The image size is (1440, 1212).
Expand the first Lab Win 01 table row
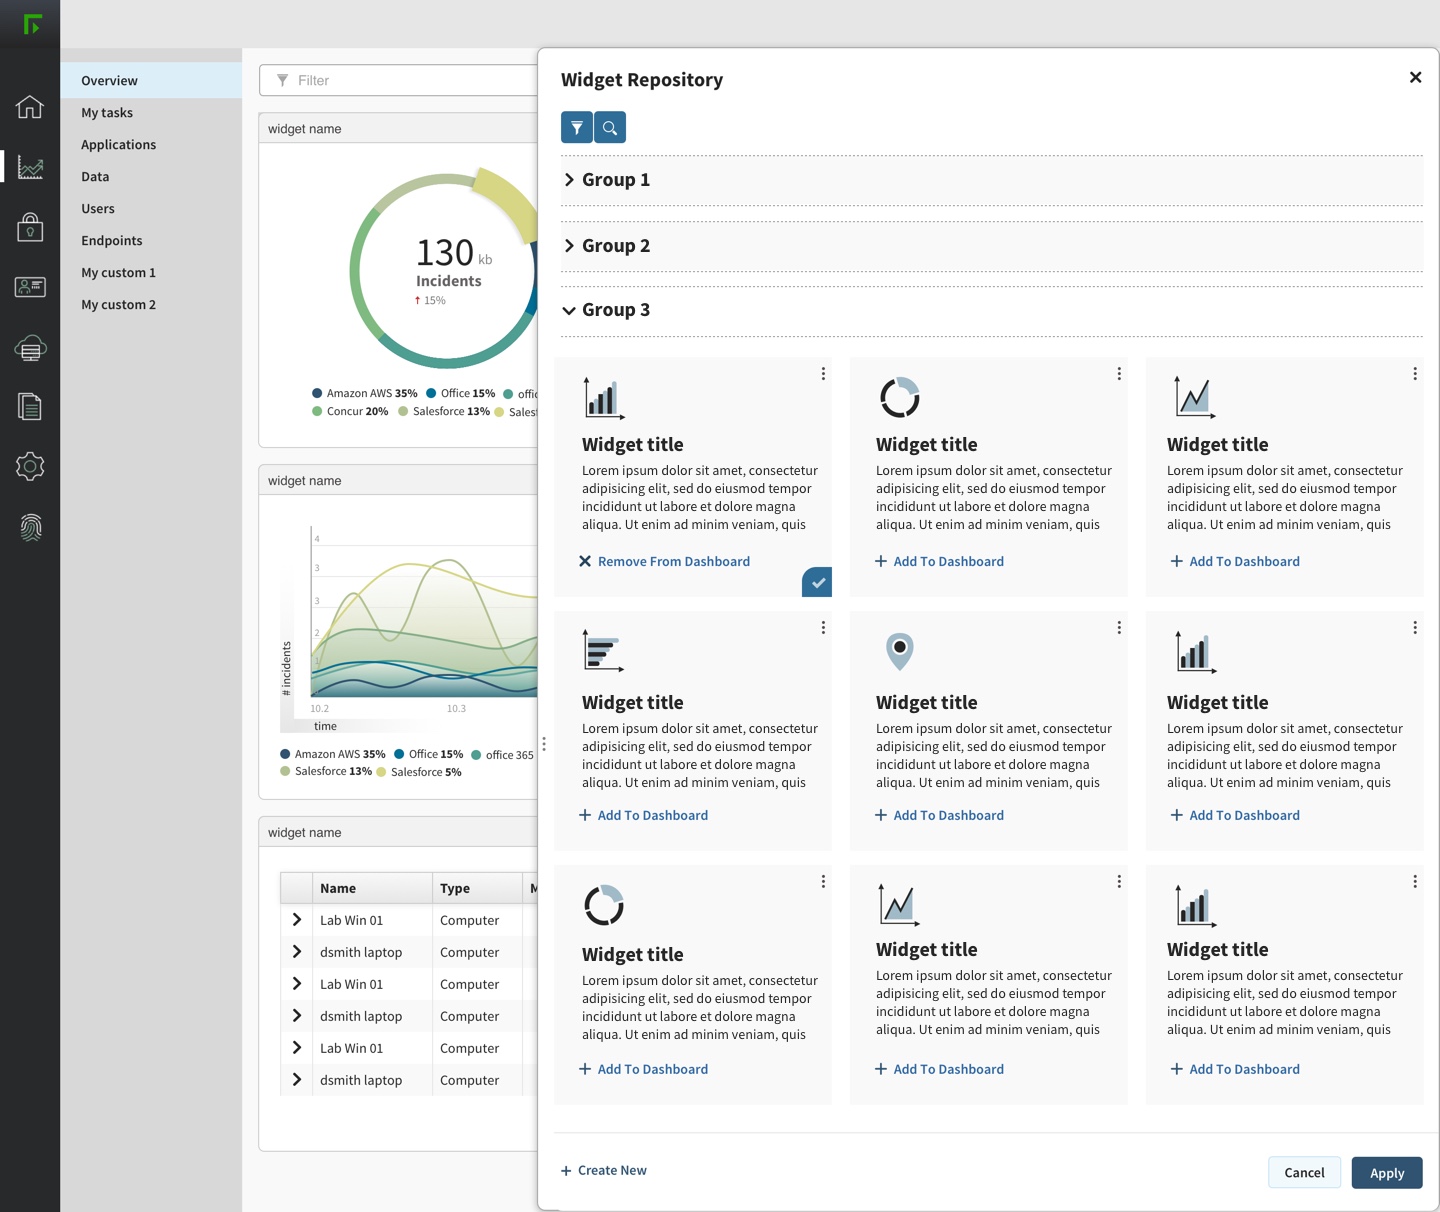(297, 920)
